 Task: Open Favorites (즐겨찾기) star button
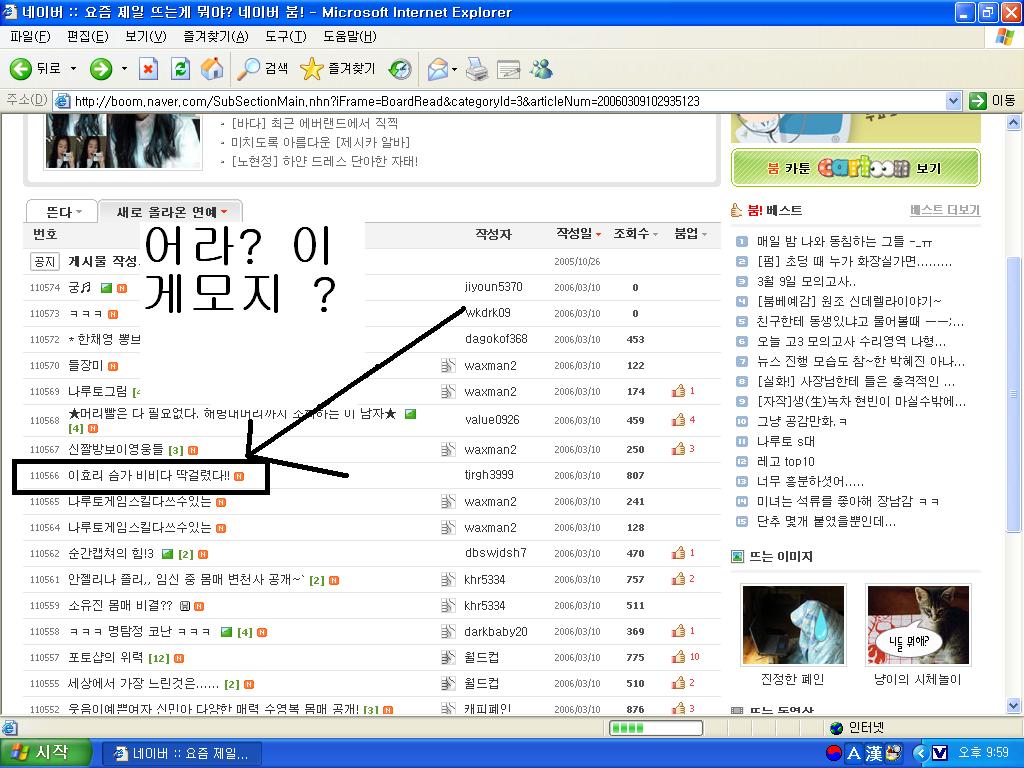pyautogui.click(x=338, y=69)
